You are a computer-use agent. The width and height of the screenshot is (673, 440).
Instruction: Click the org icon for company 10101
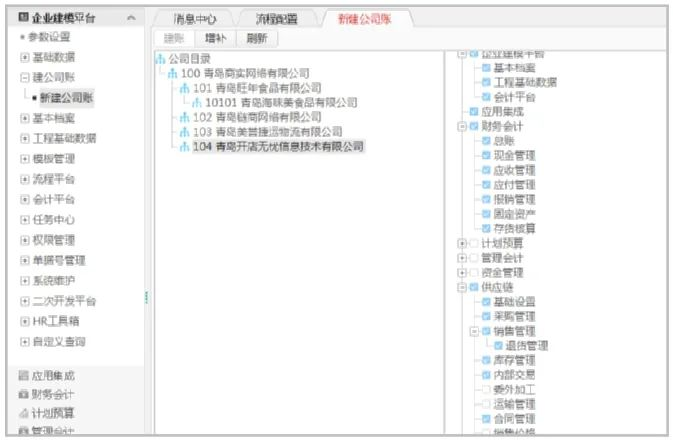tap(197, 102)
